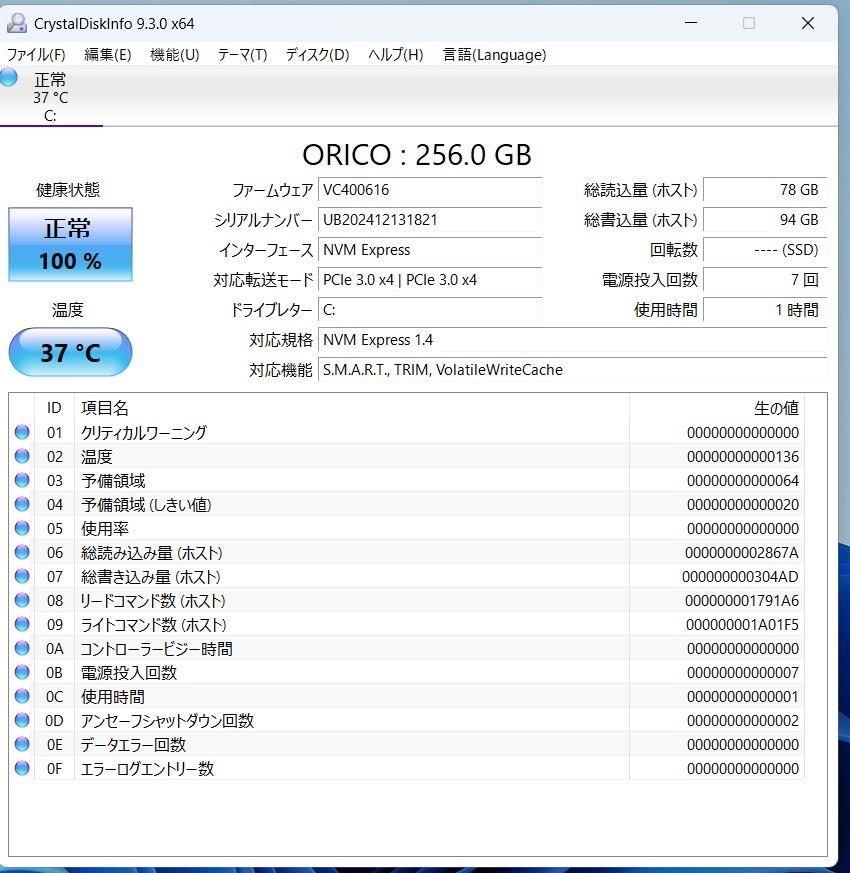Screen dimensions: 850x873
Task: Close the CrystalDiskInfo window
Action: point(808,23)
